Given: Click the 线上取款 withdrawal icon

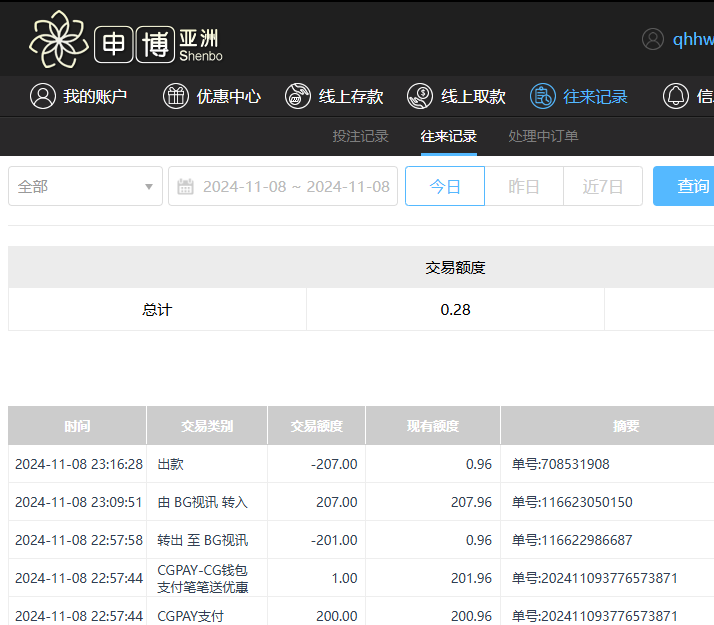Looking at the screenshot, I should click(420, 96).
